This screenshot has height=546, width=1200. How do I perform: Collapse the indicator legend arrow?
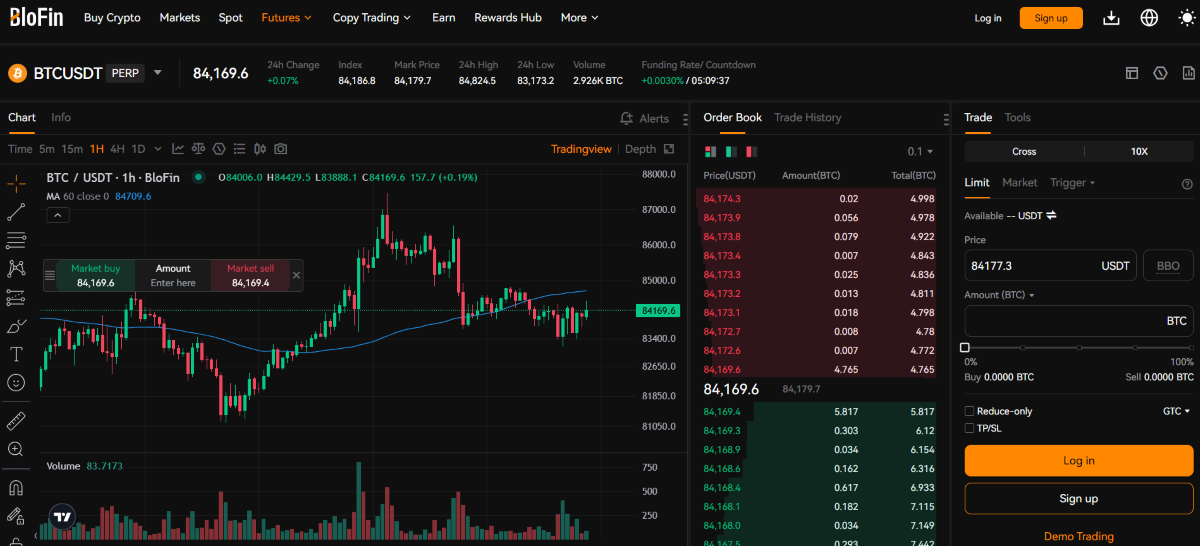point(57,215)
